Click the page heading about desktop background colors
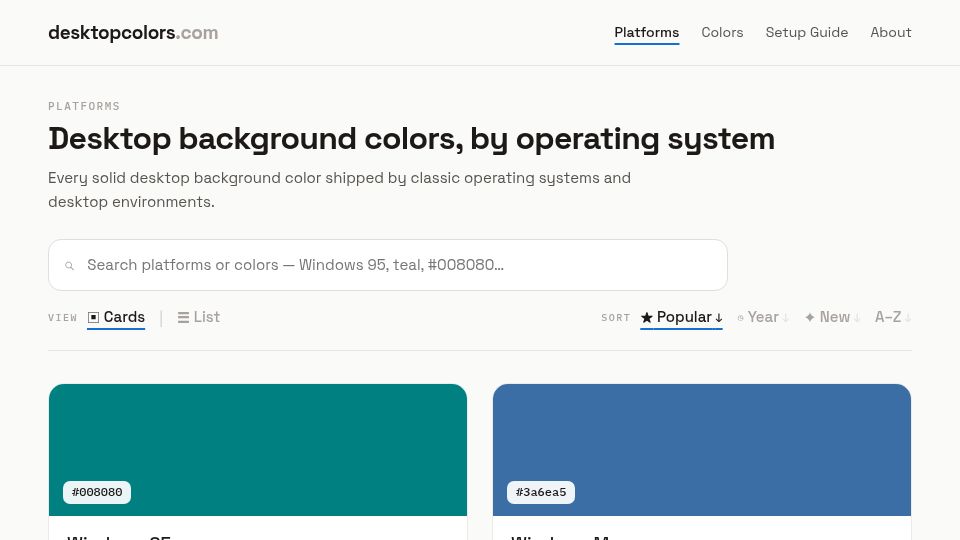 click(x=411, y=139)
